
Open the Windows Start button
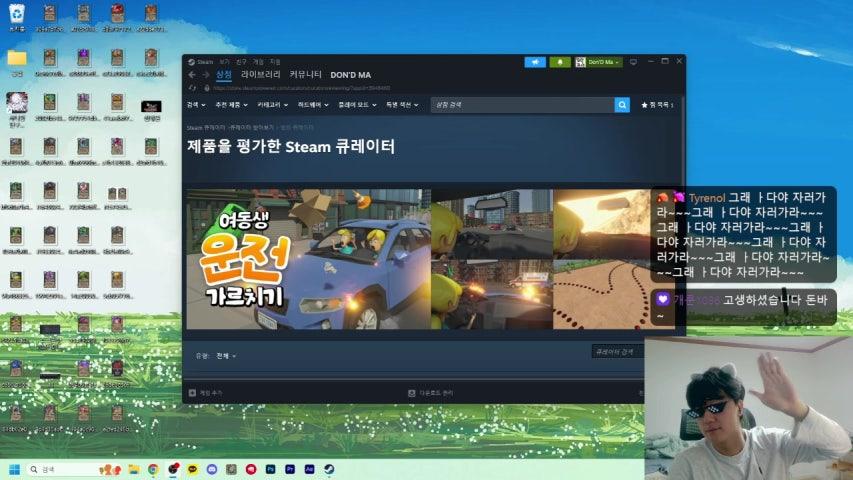click(x=14, y=469)
